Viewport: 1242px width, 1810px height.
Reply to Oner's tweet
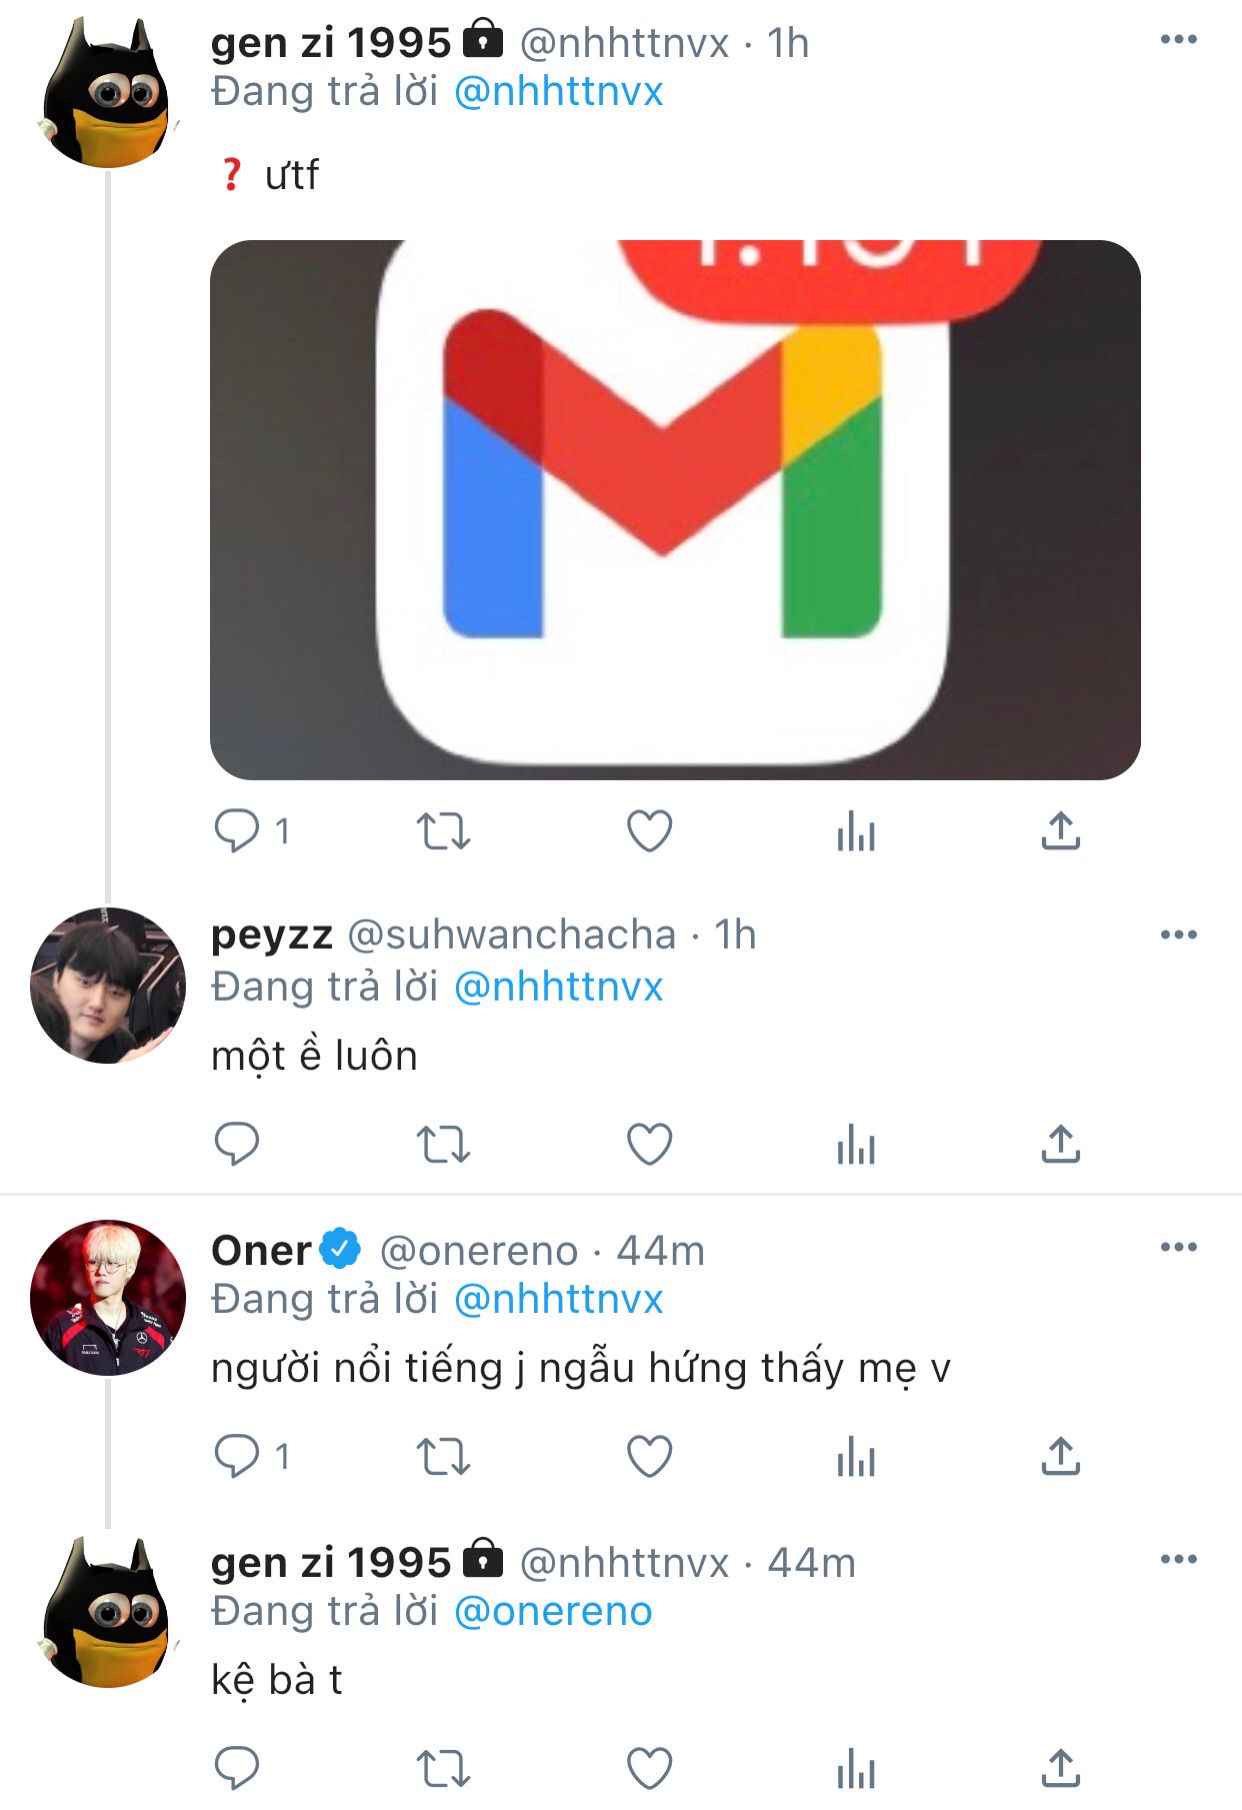click(237, 1456)
